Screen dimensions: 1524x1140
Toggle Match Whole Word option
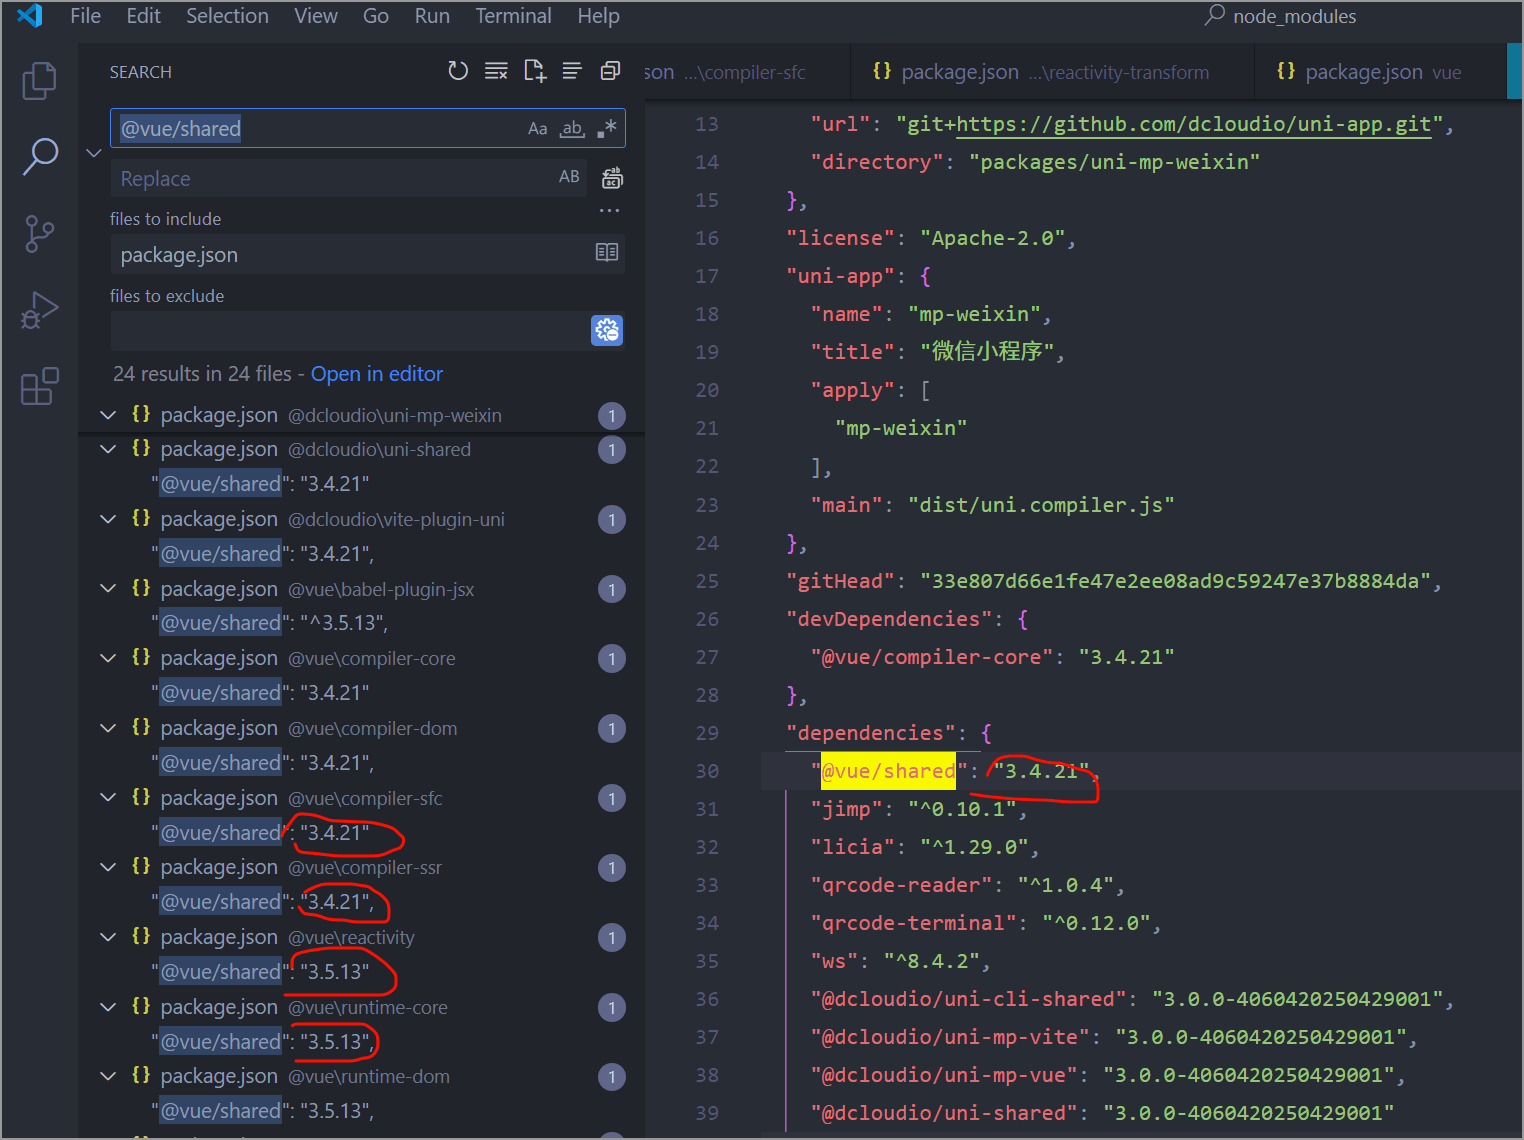[572, 128]
